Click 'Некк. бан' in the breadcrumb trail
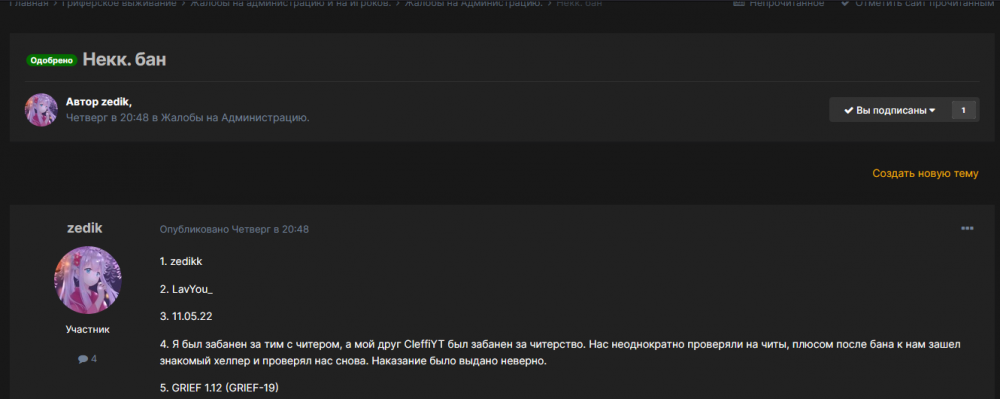1000x399 pixels. [x=579, y=3]
